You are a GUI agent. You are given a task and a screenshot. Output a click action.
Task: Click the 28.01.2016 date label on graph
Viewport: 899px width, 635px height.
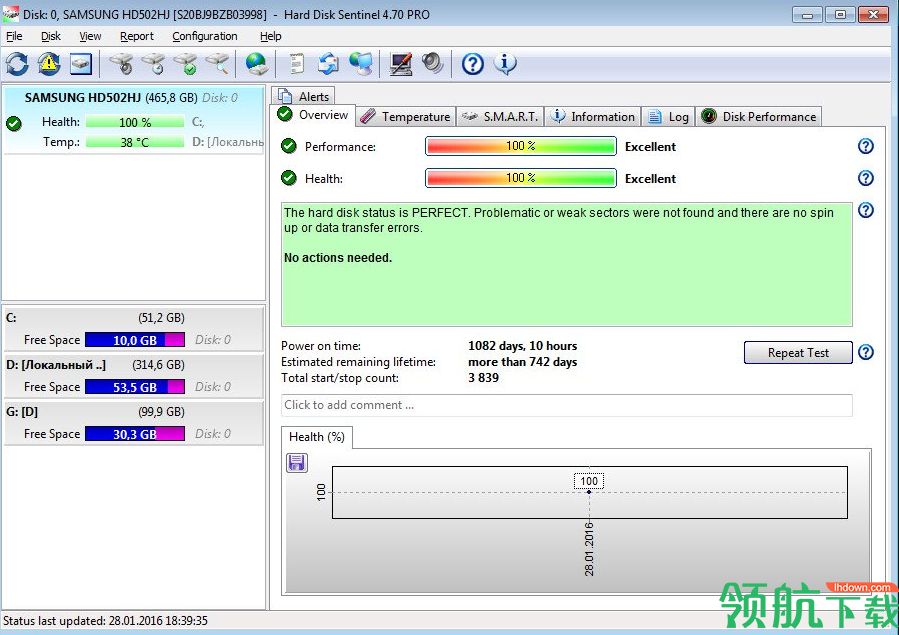589,548
